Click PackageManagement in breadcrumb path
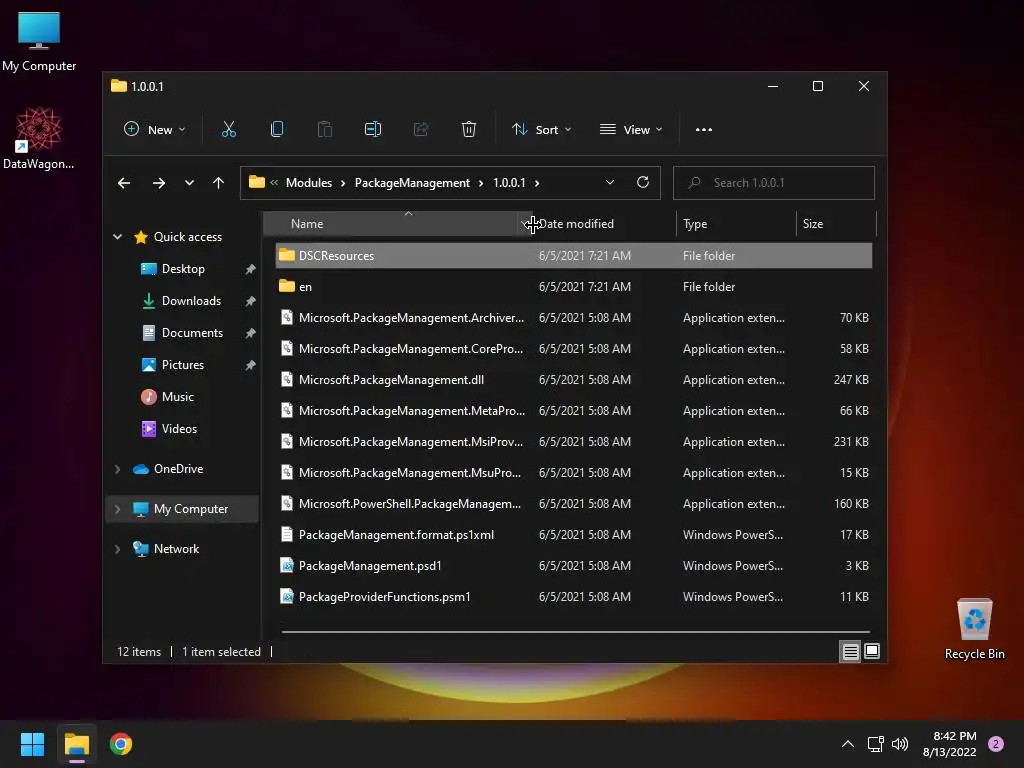Viewport: 1024px width, 768px height. click(x=412, y=183)
